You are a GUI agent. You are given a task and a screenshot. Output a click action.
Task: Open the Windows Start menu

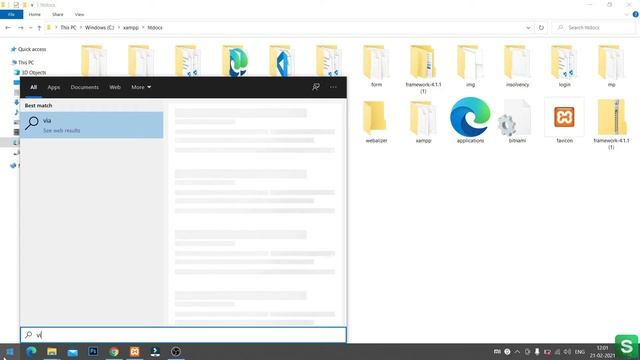pos(10,351)
